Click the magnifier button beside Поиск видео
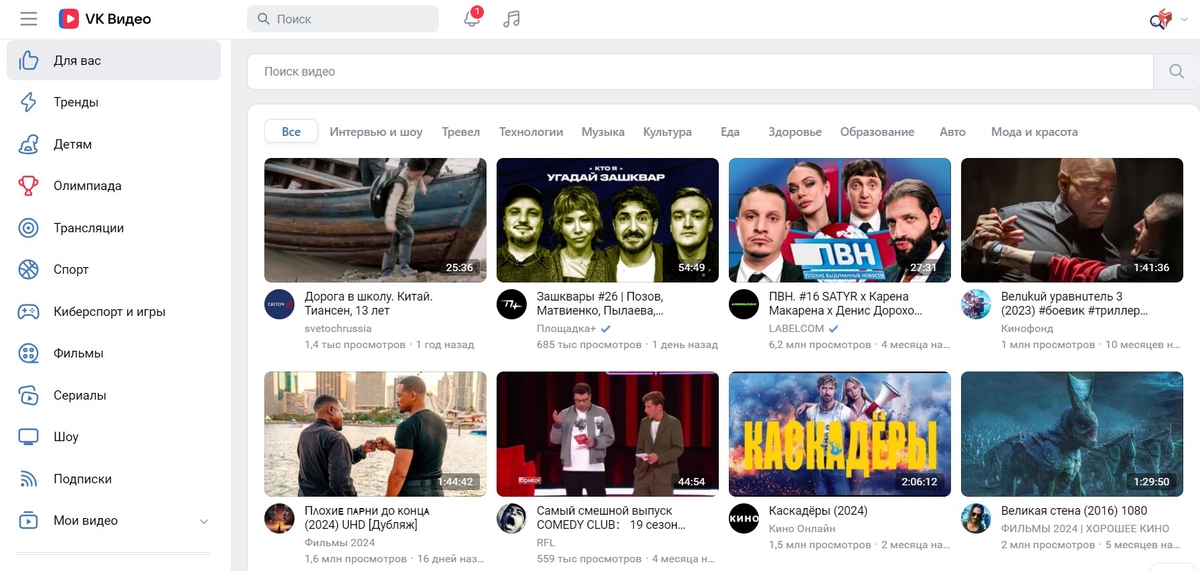Image resolution: width=1200 pixels, height=571 pixels. click(1175, 72)
